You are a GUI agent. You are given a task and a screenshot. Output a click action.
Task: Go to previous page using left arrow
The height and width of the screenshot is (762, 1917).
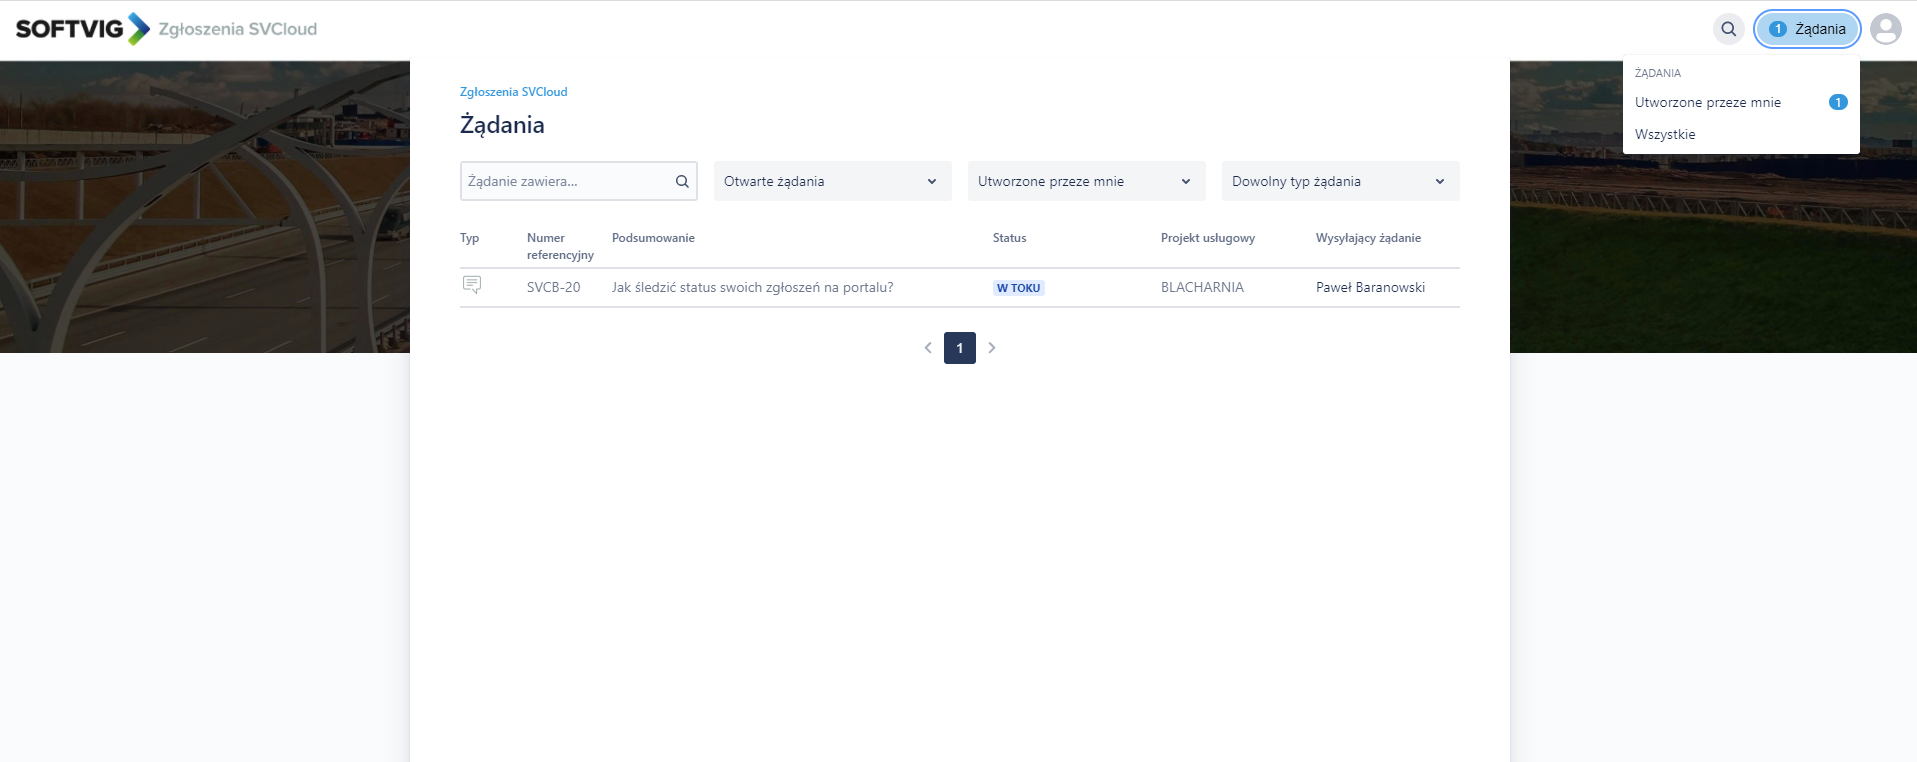click(928, 348)
